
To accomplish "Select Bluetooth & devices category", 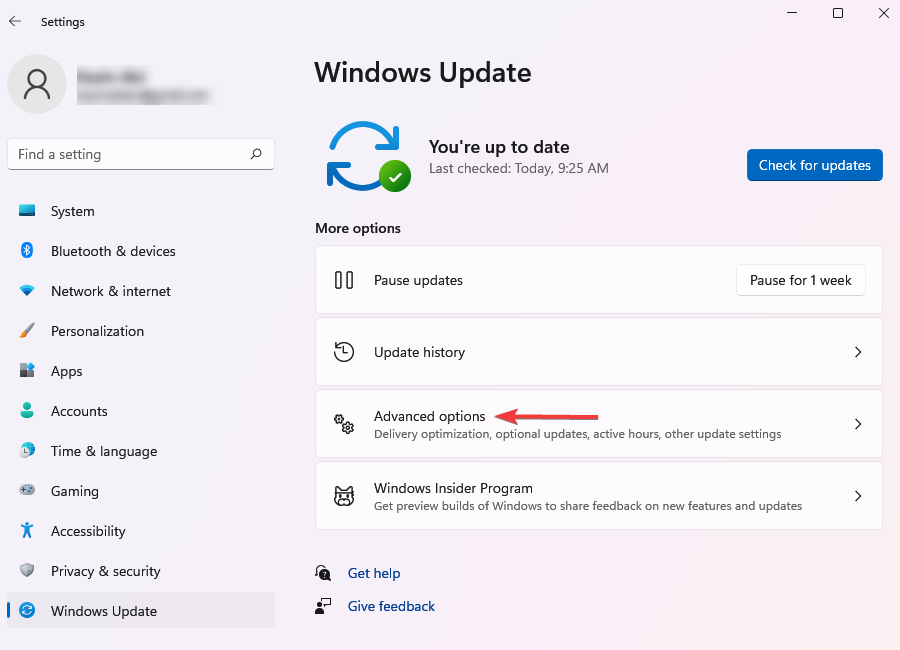I will click(x=141, y=251).
